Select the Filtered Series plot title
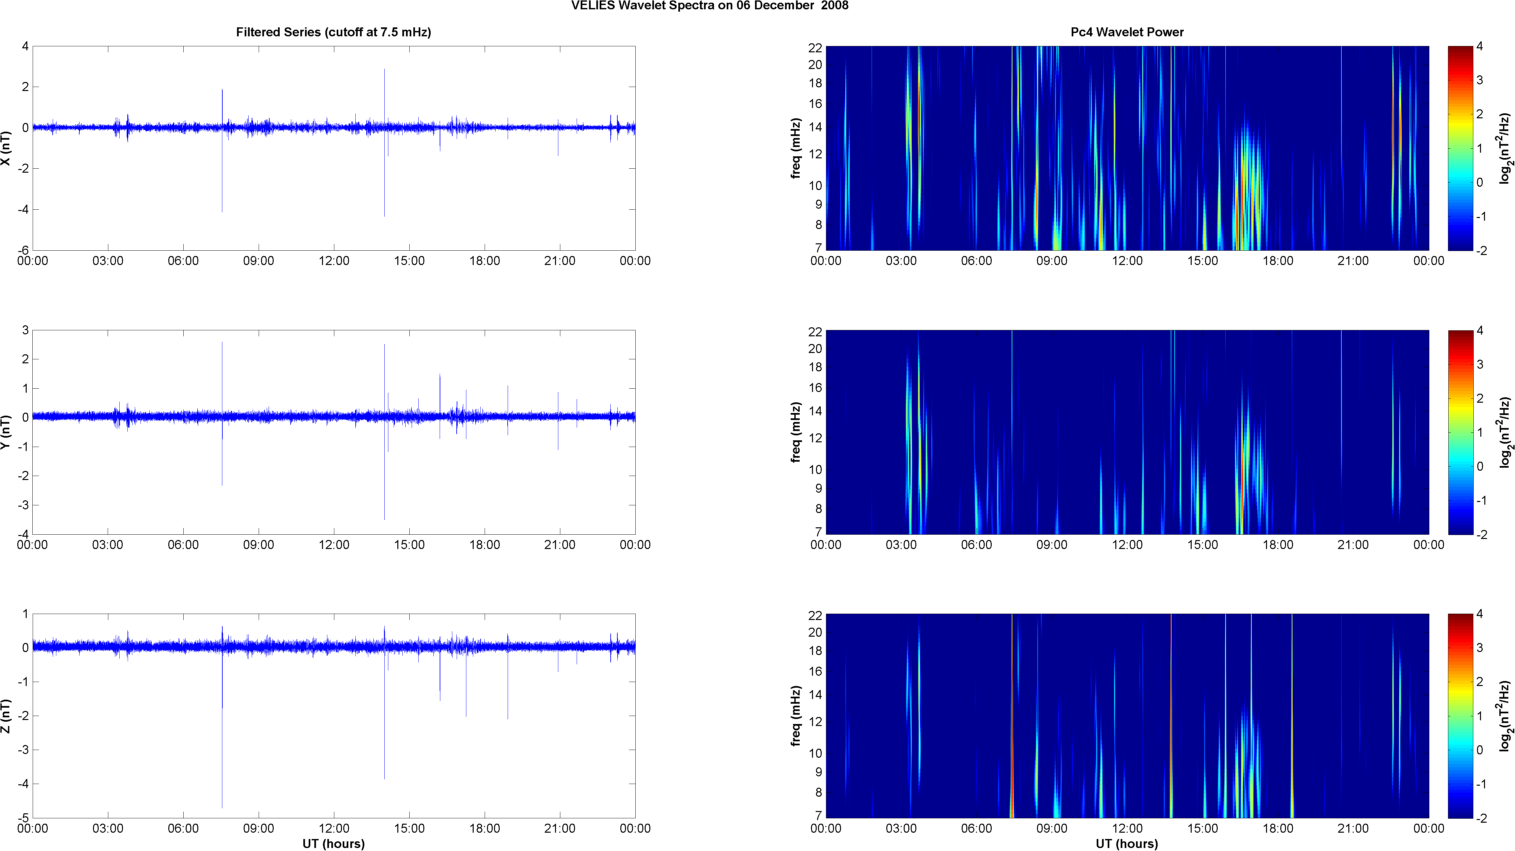The height and width of the screenshot is (851, 1515). click(x=333, y=32)
